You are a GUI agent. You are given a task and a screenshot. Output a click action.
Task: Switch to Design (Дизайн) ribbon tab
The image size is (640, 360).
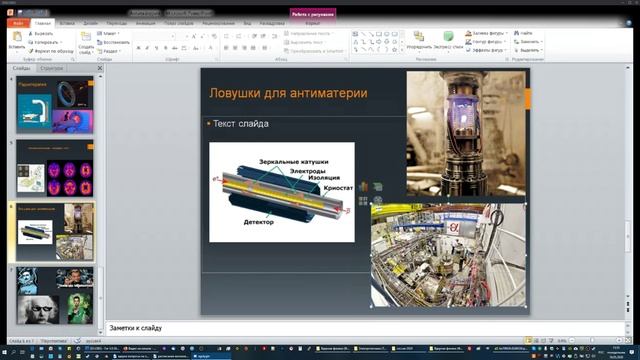point(90,23)
